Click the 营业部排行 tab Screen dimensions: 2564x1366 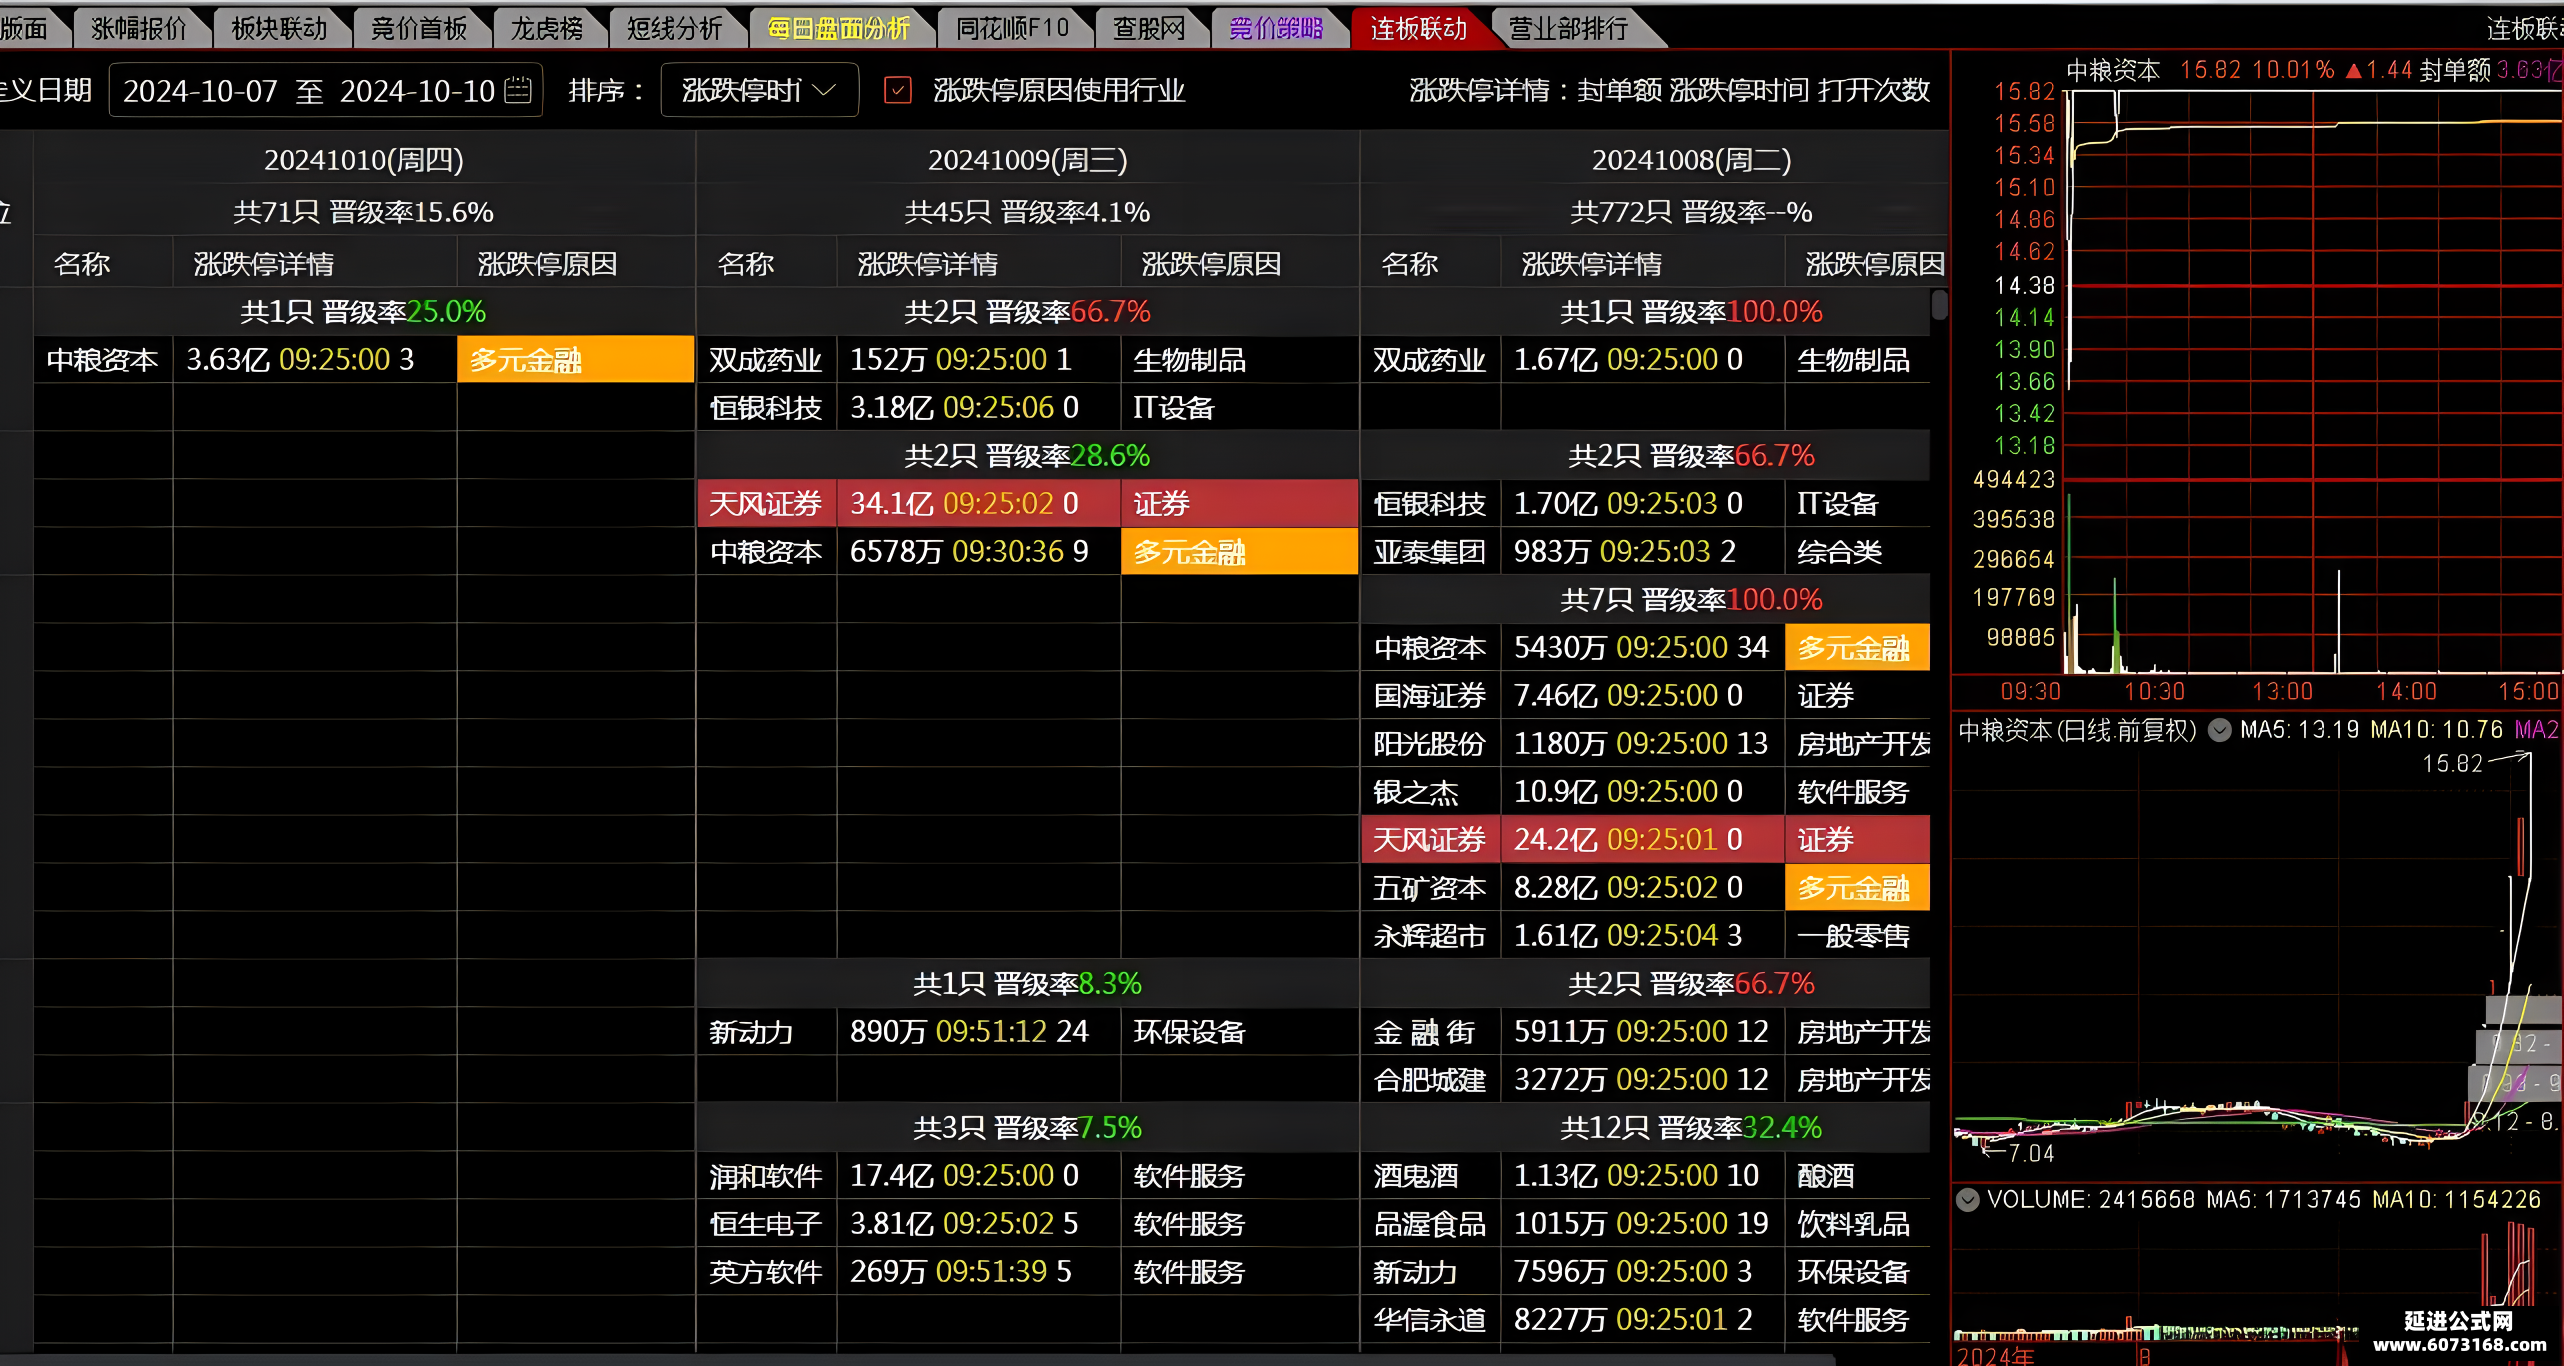click(1568, 28)
